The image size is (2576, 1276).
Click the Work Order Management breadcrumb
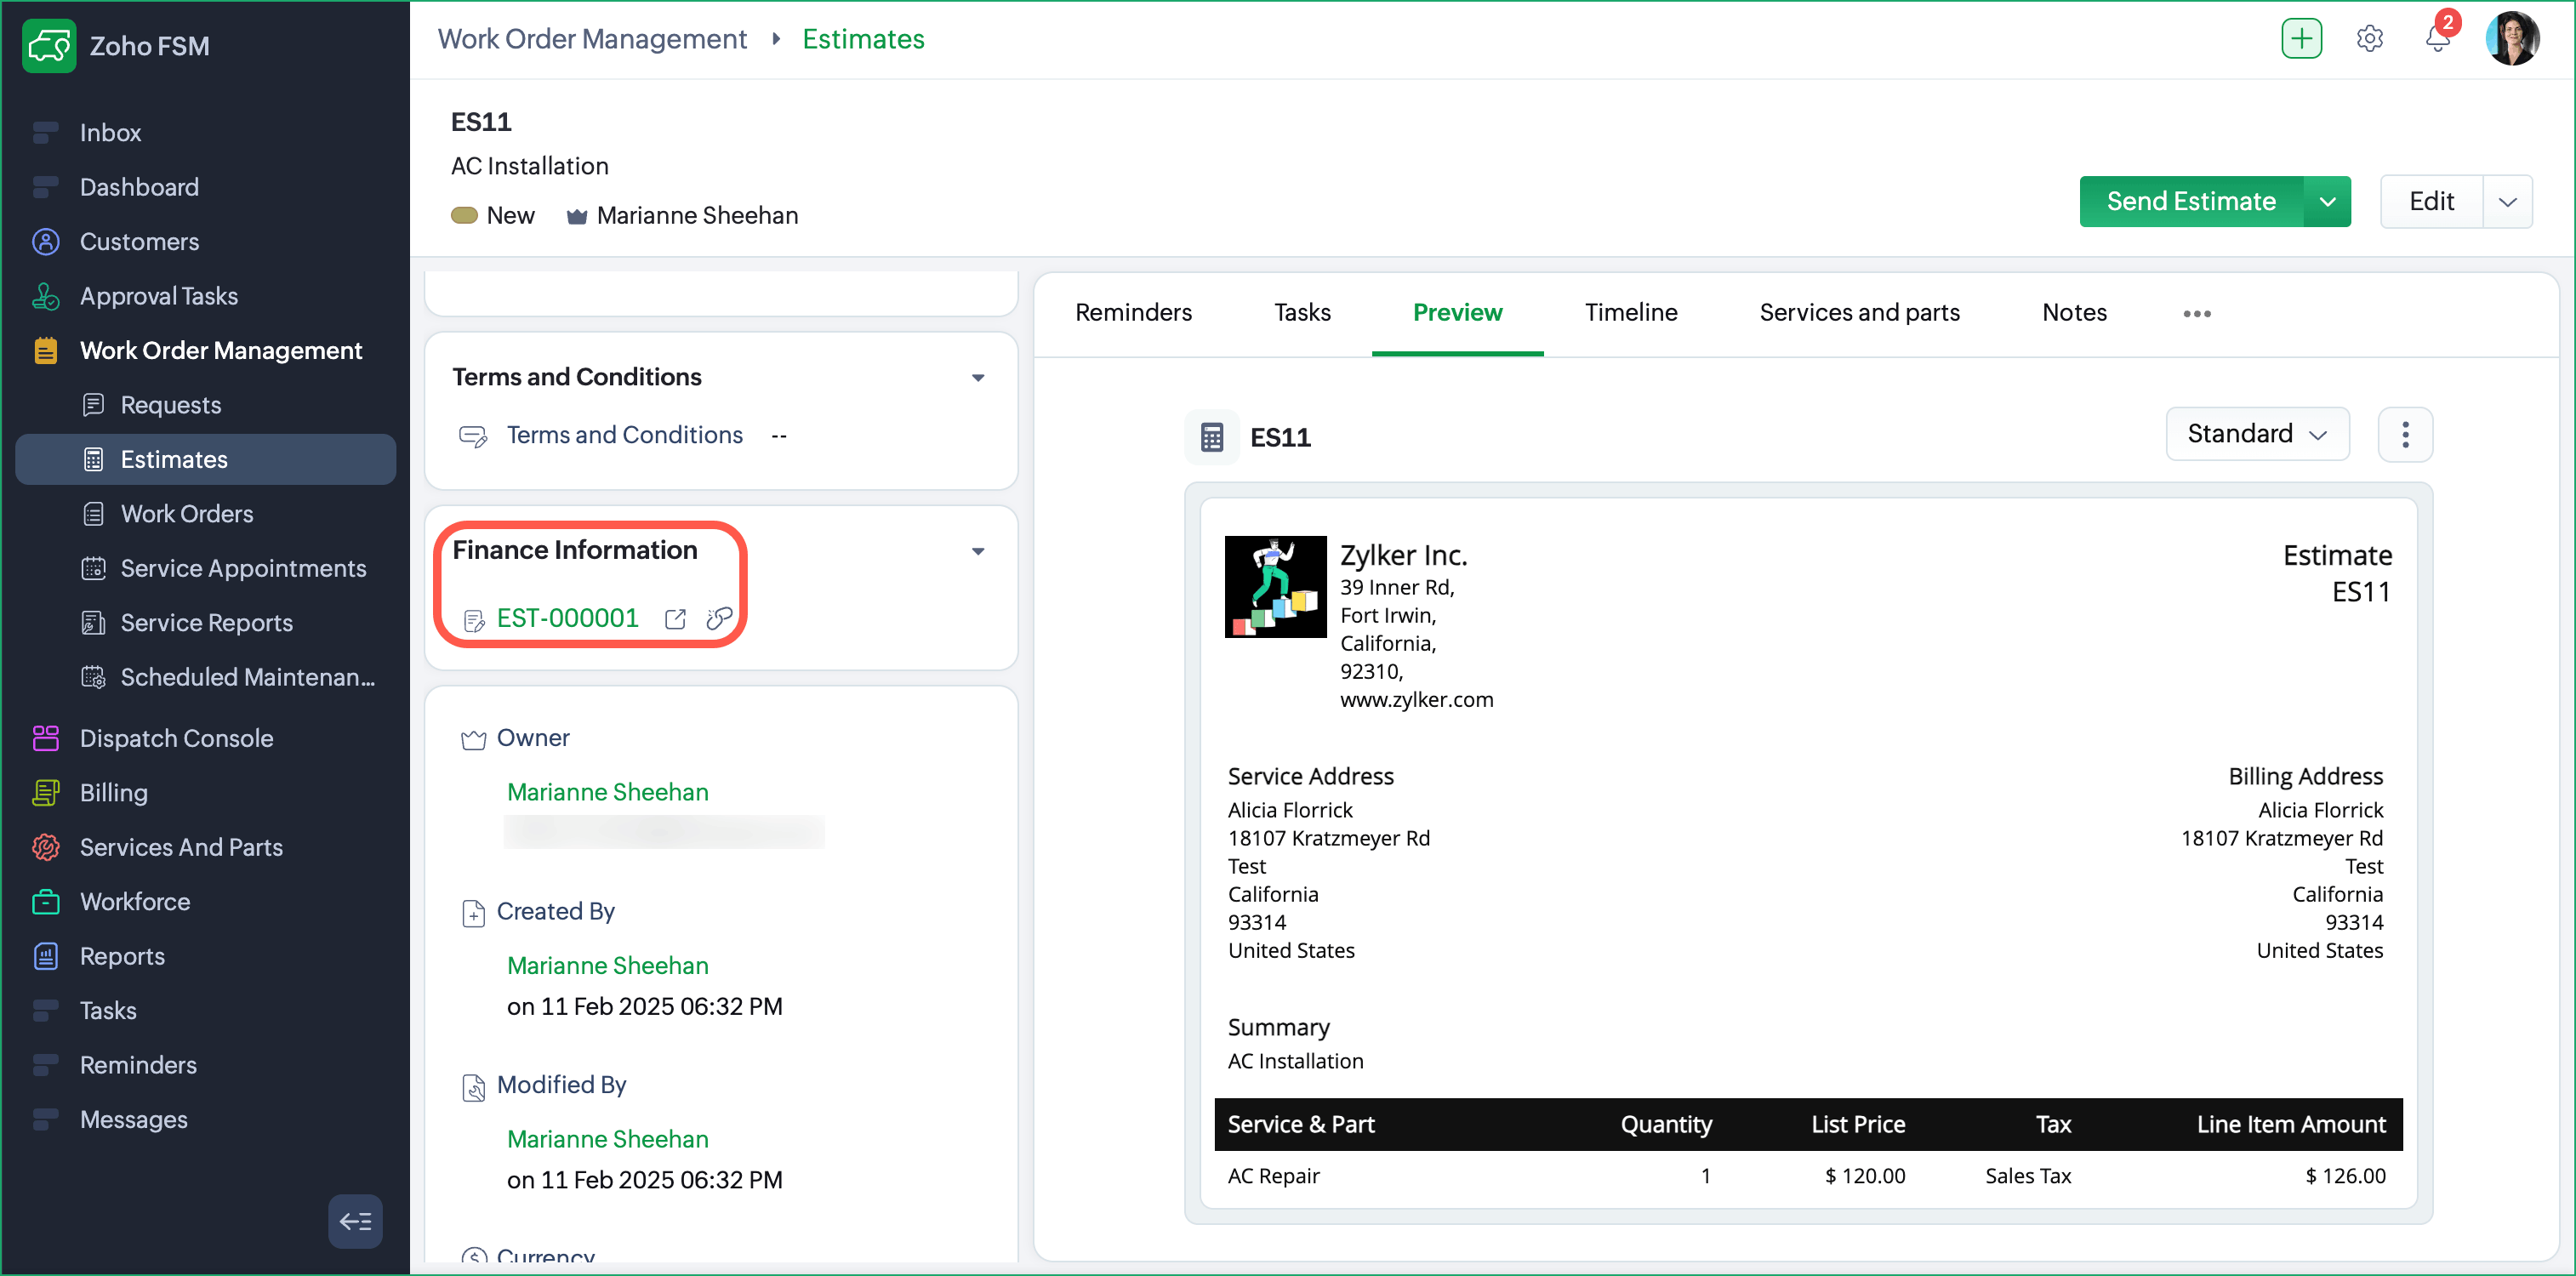592,39
